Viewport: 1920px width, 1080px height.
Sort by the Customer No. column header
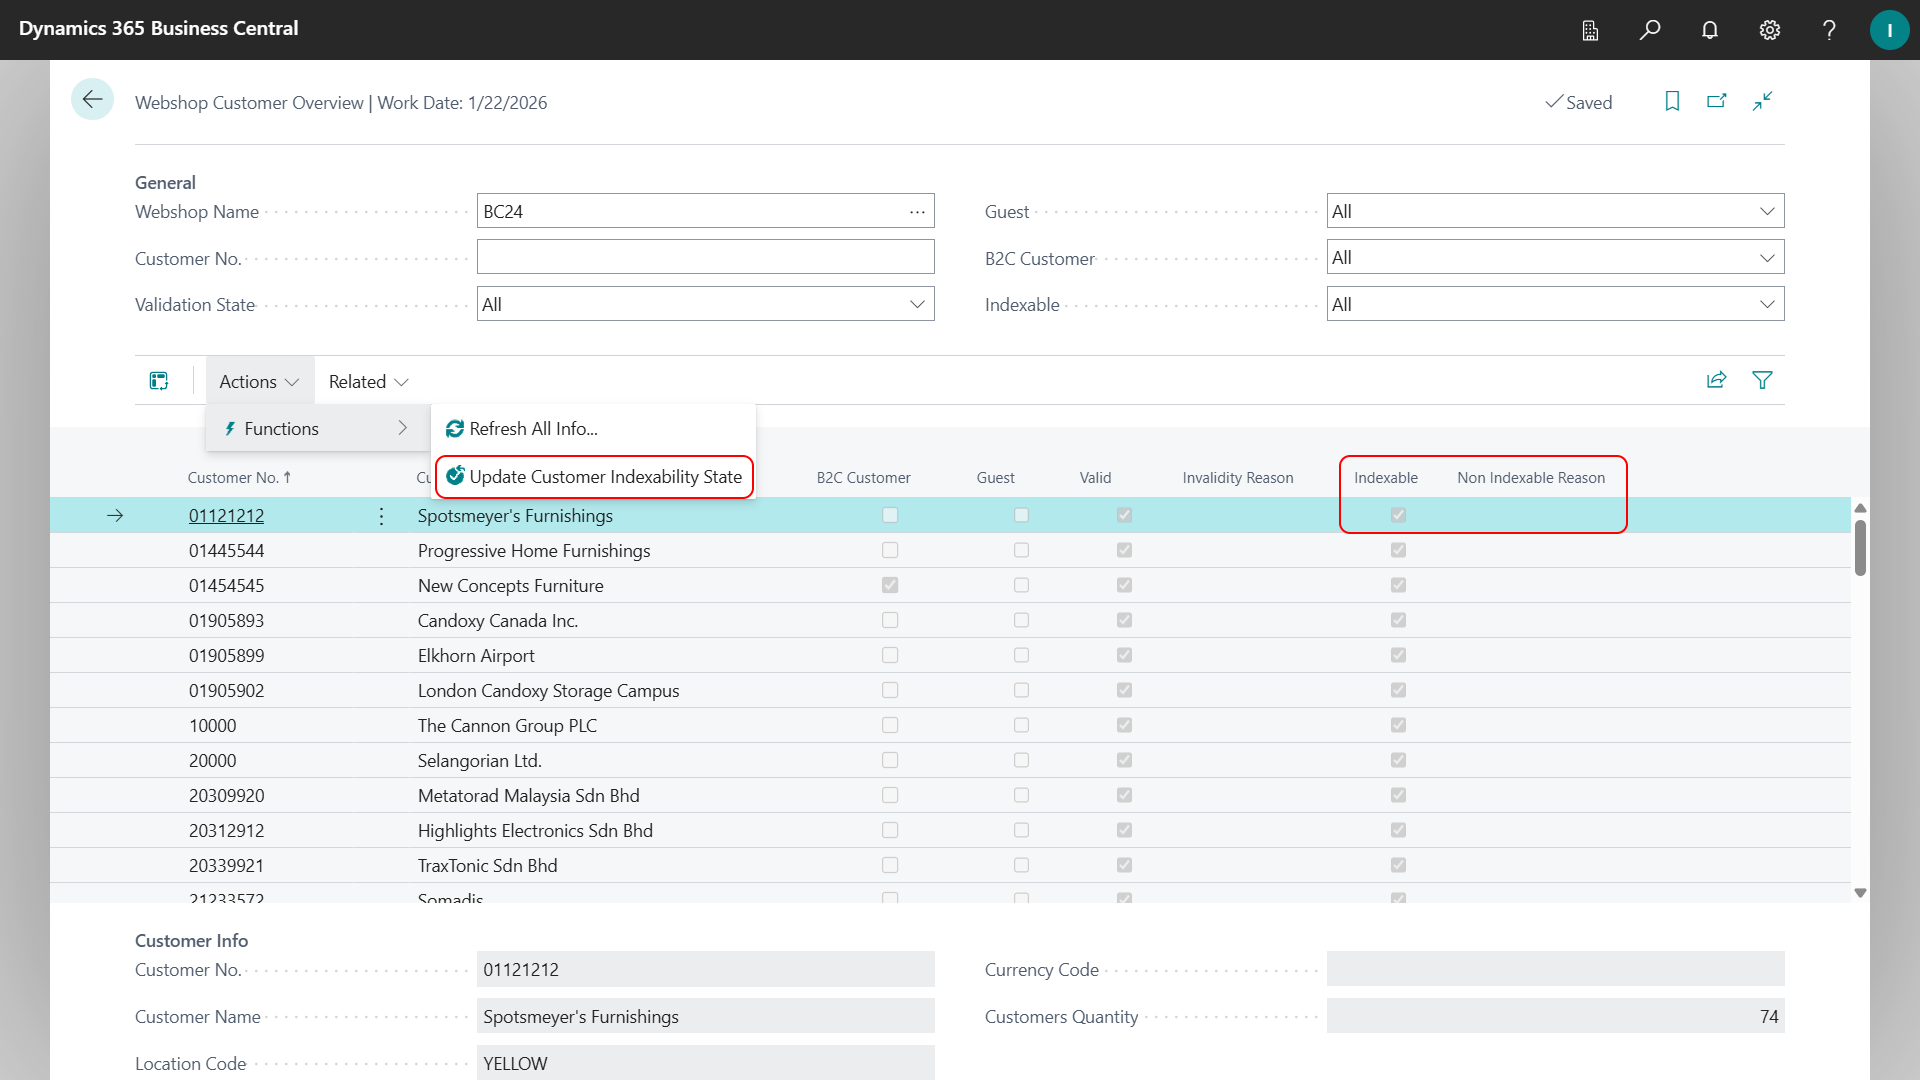click(x=239, y=478)
